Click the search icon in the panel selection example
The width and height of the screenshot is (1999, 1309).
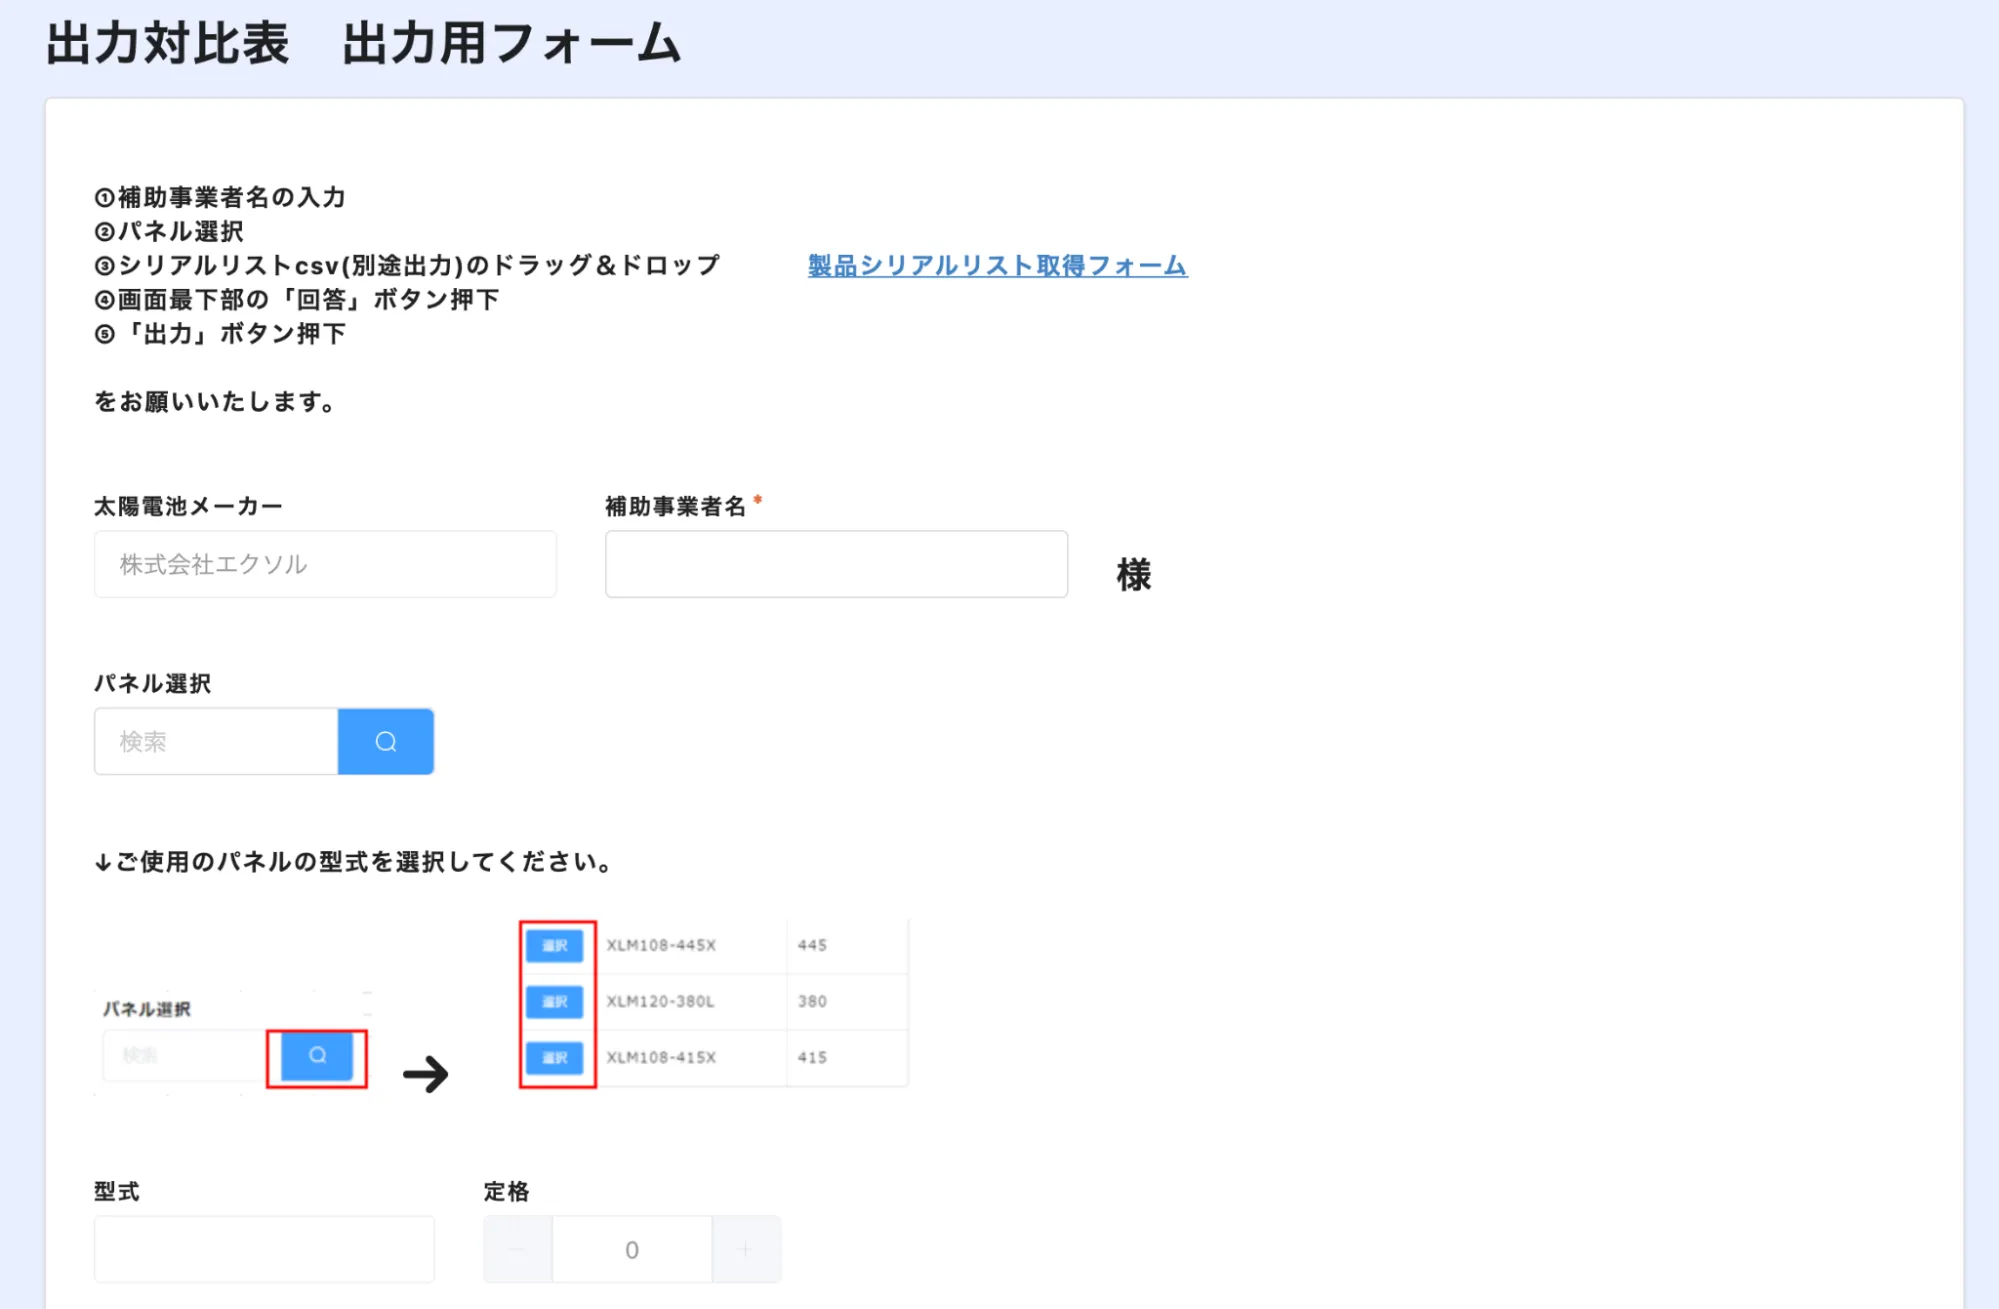pos(316,1055)
